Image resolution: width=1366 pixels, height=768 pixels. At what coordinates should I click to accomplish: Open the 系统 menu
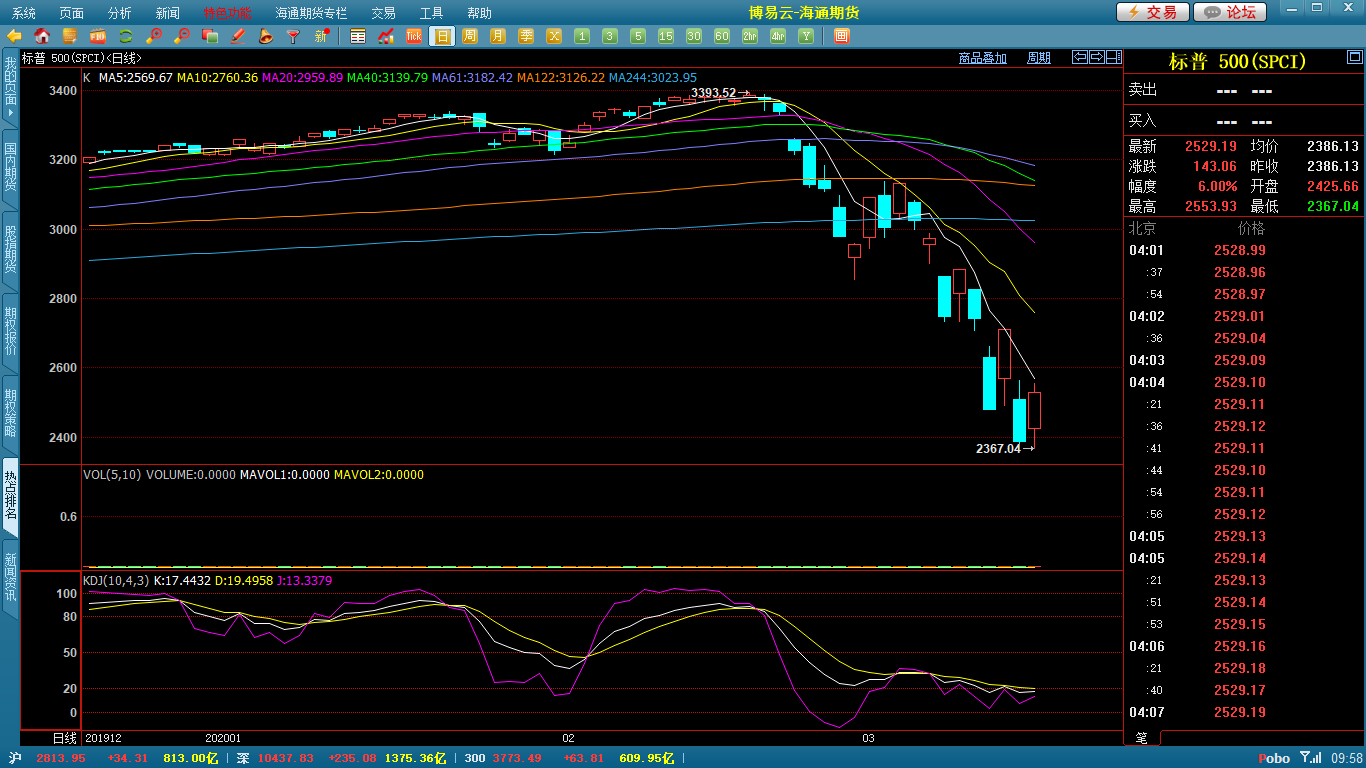[x=24, y=13]
